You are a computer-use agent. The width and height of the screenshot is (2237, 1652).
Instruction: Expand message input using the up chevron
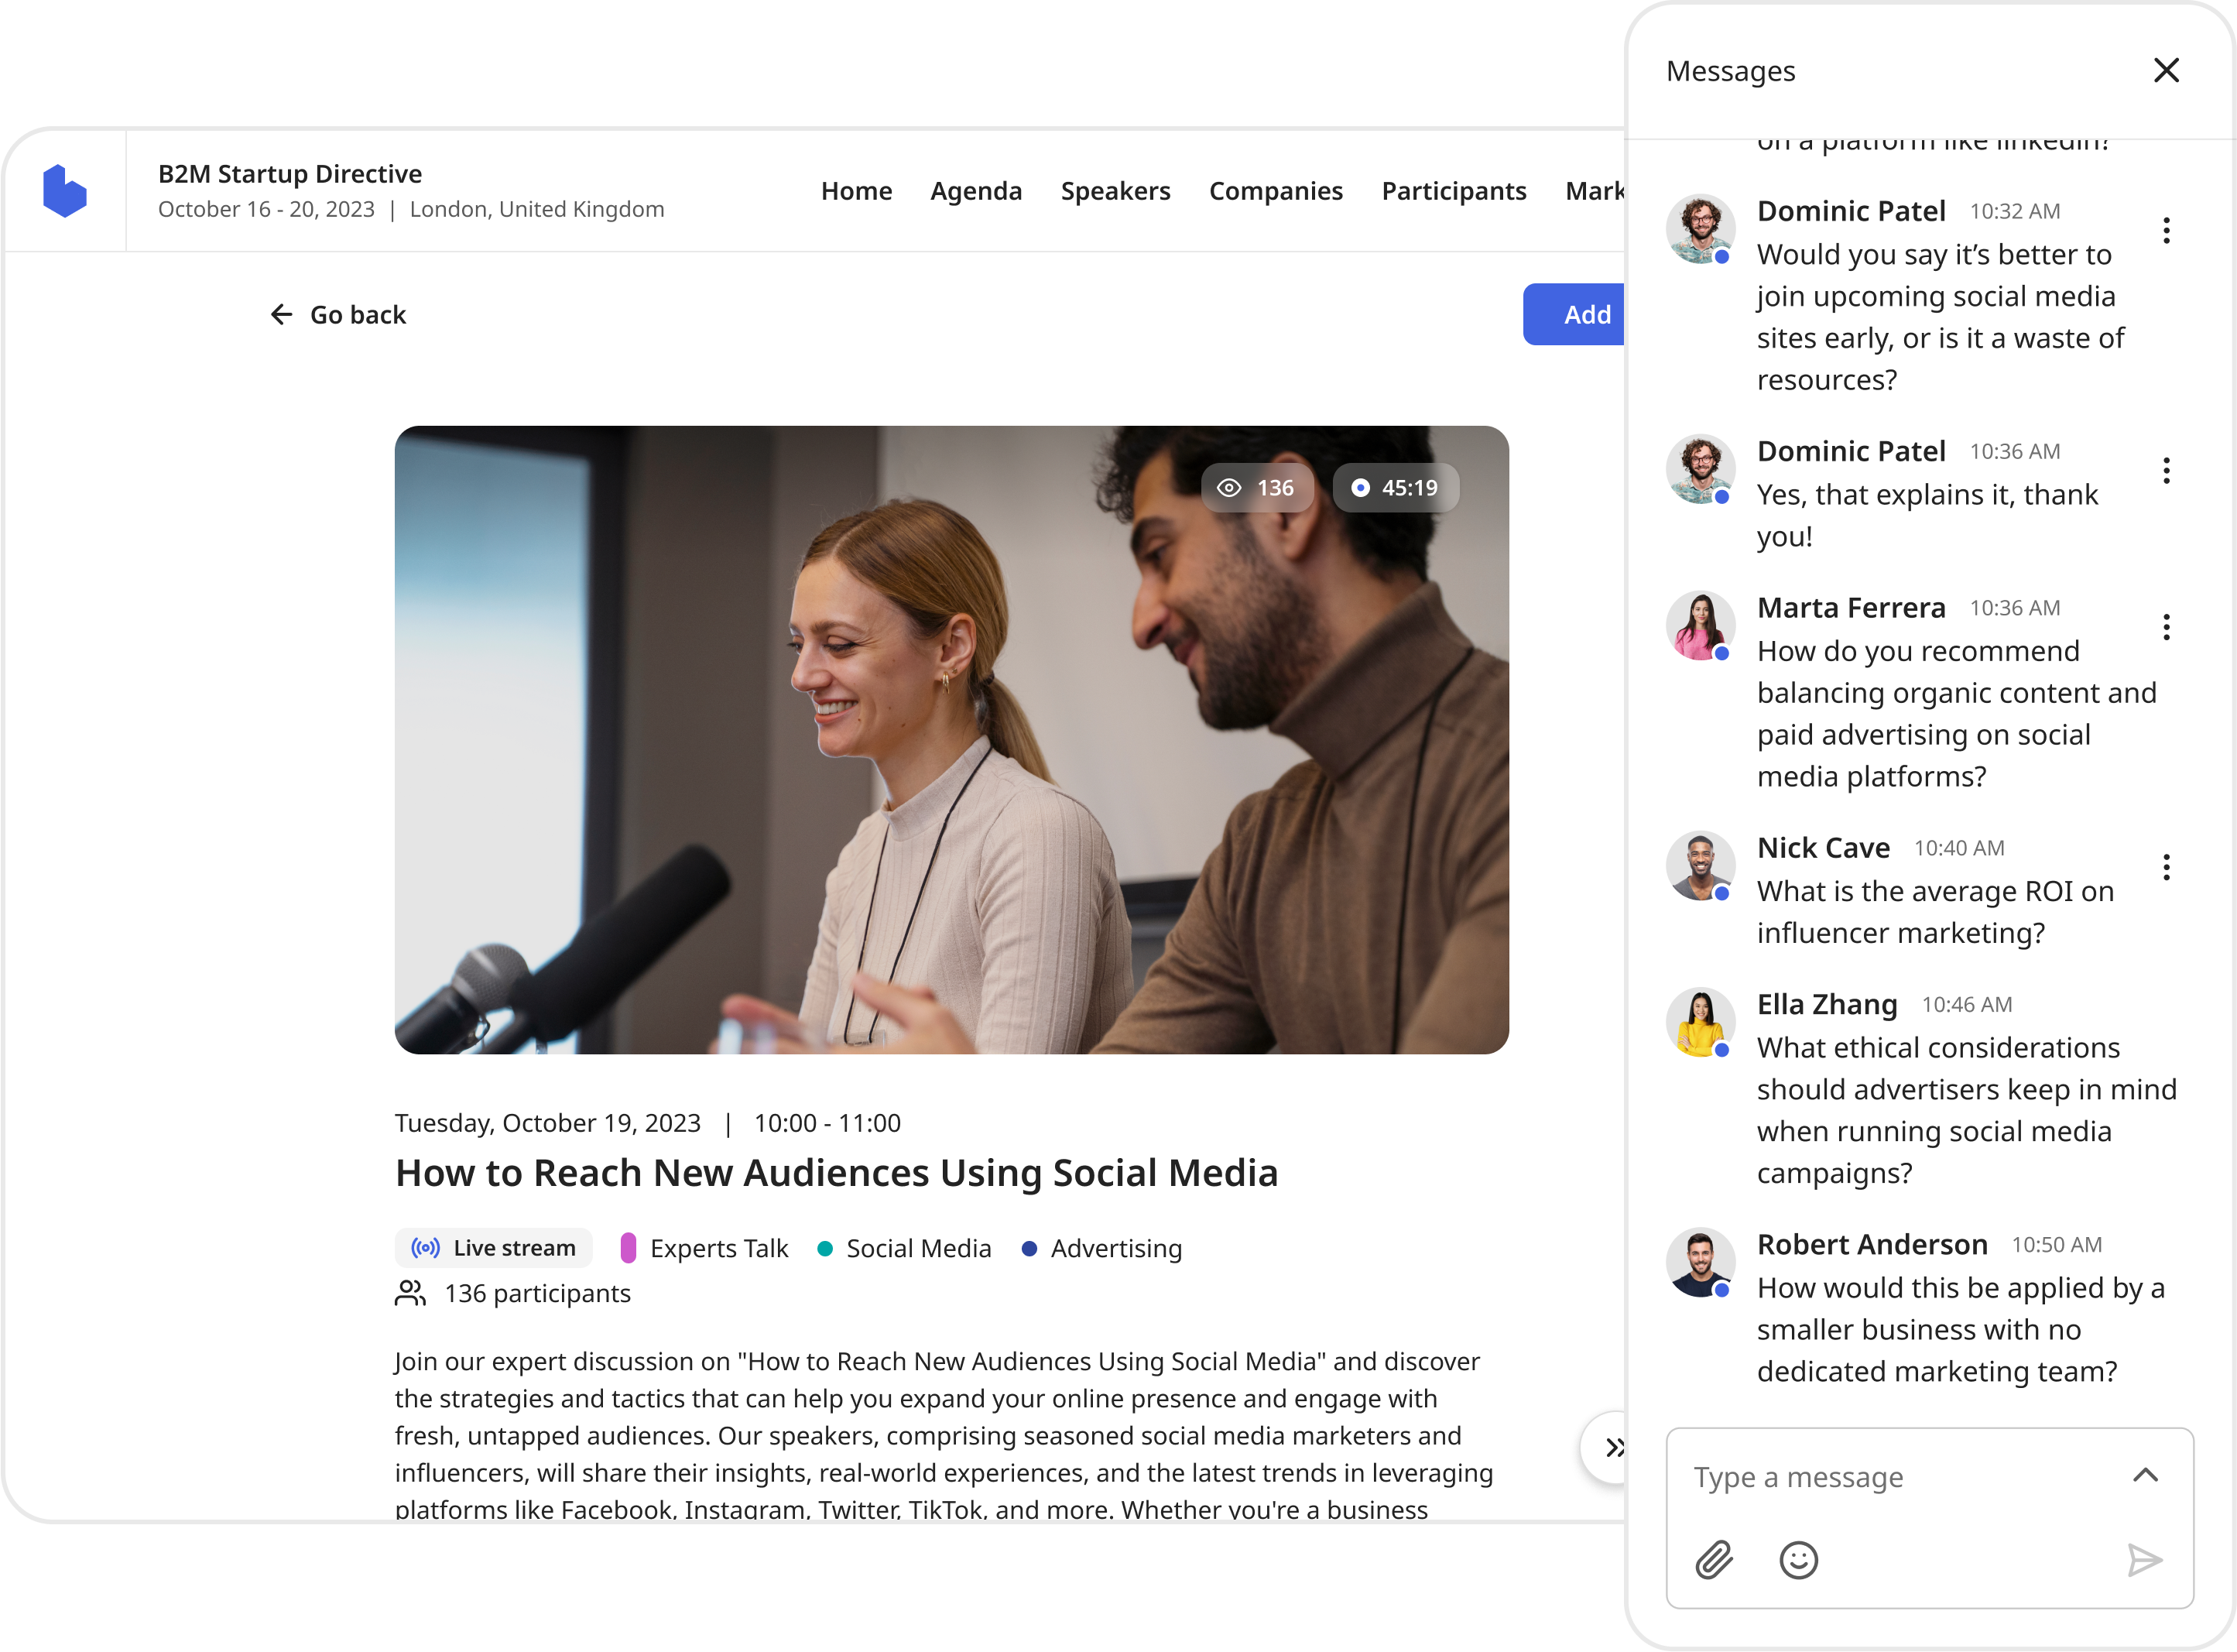pyautogui.click(x=2145, y=1475)
